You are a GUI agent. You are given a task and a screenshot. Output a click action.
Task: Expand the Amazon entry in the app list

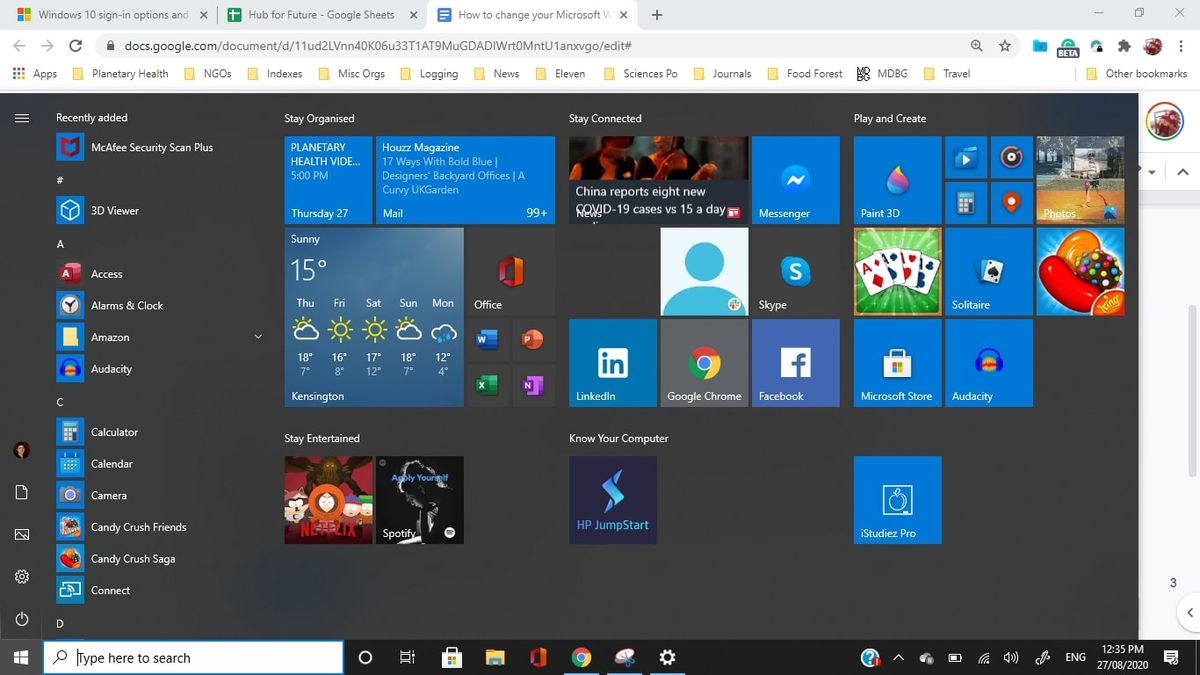click(x=258, y=337)
